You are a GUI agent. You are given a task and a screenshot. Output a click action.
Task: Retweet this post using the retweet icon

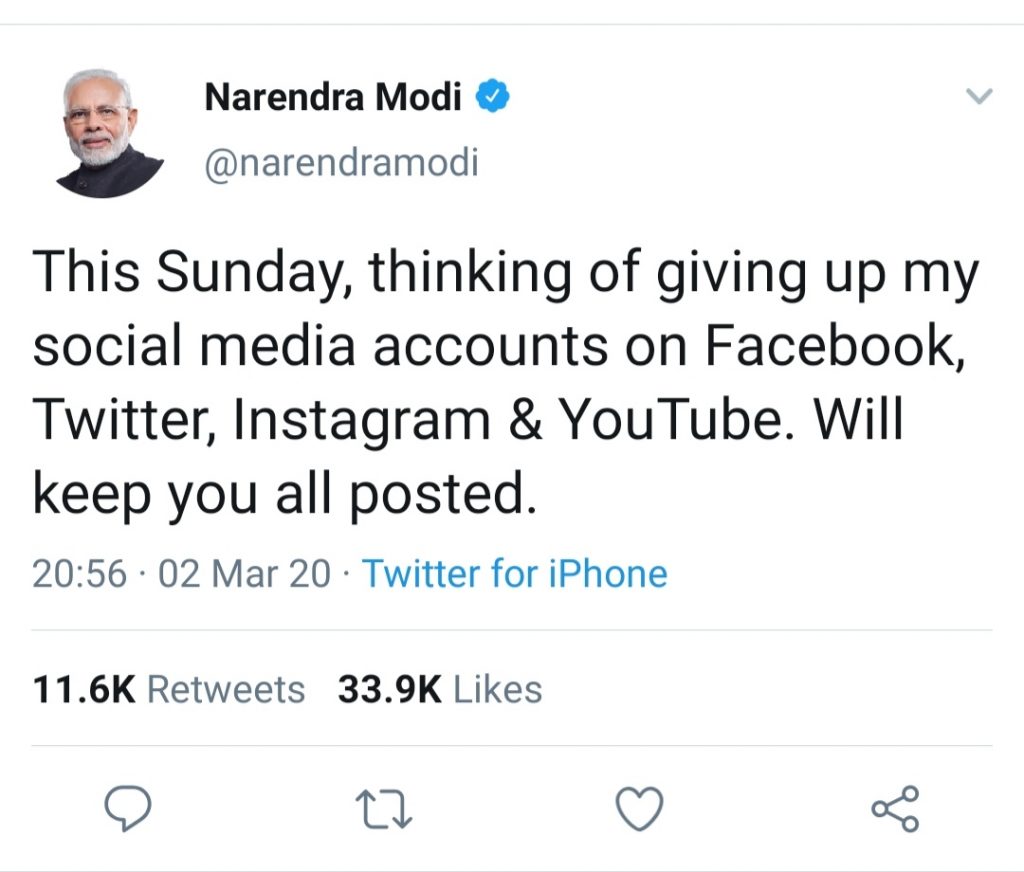(385, 808)
